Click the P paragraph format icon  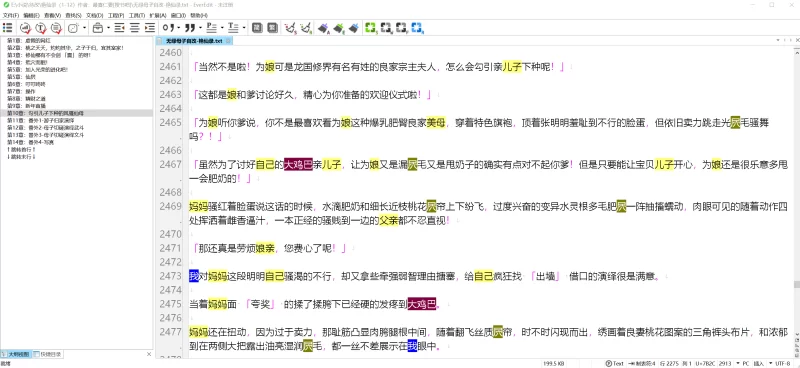click(211, 28)
